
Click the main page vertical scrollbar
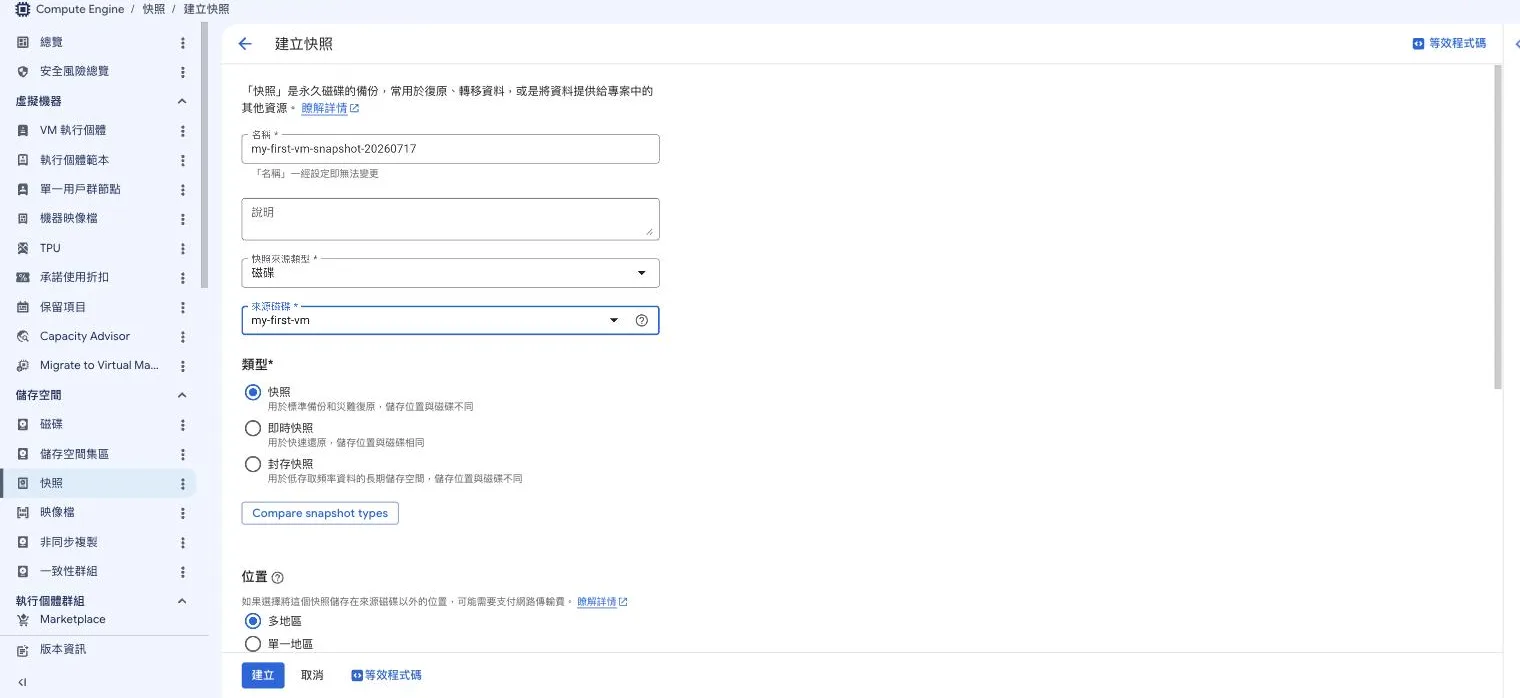point(1497,226)
